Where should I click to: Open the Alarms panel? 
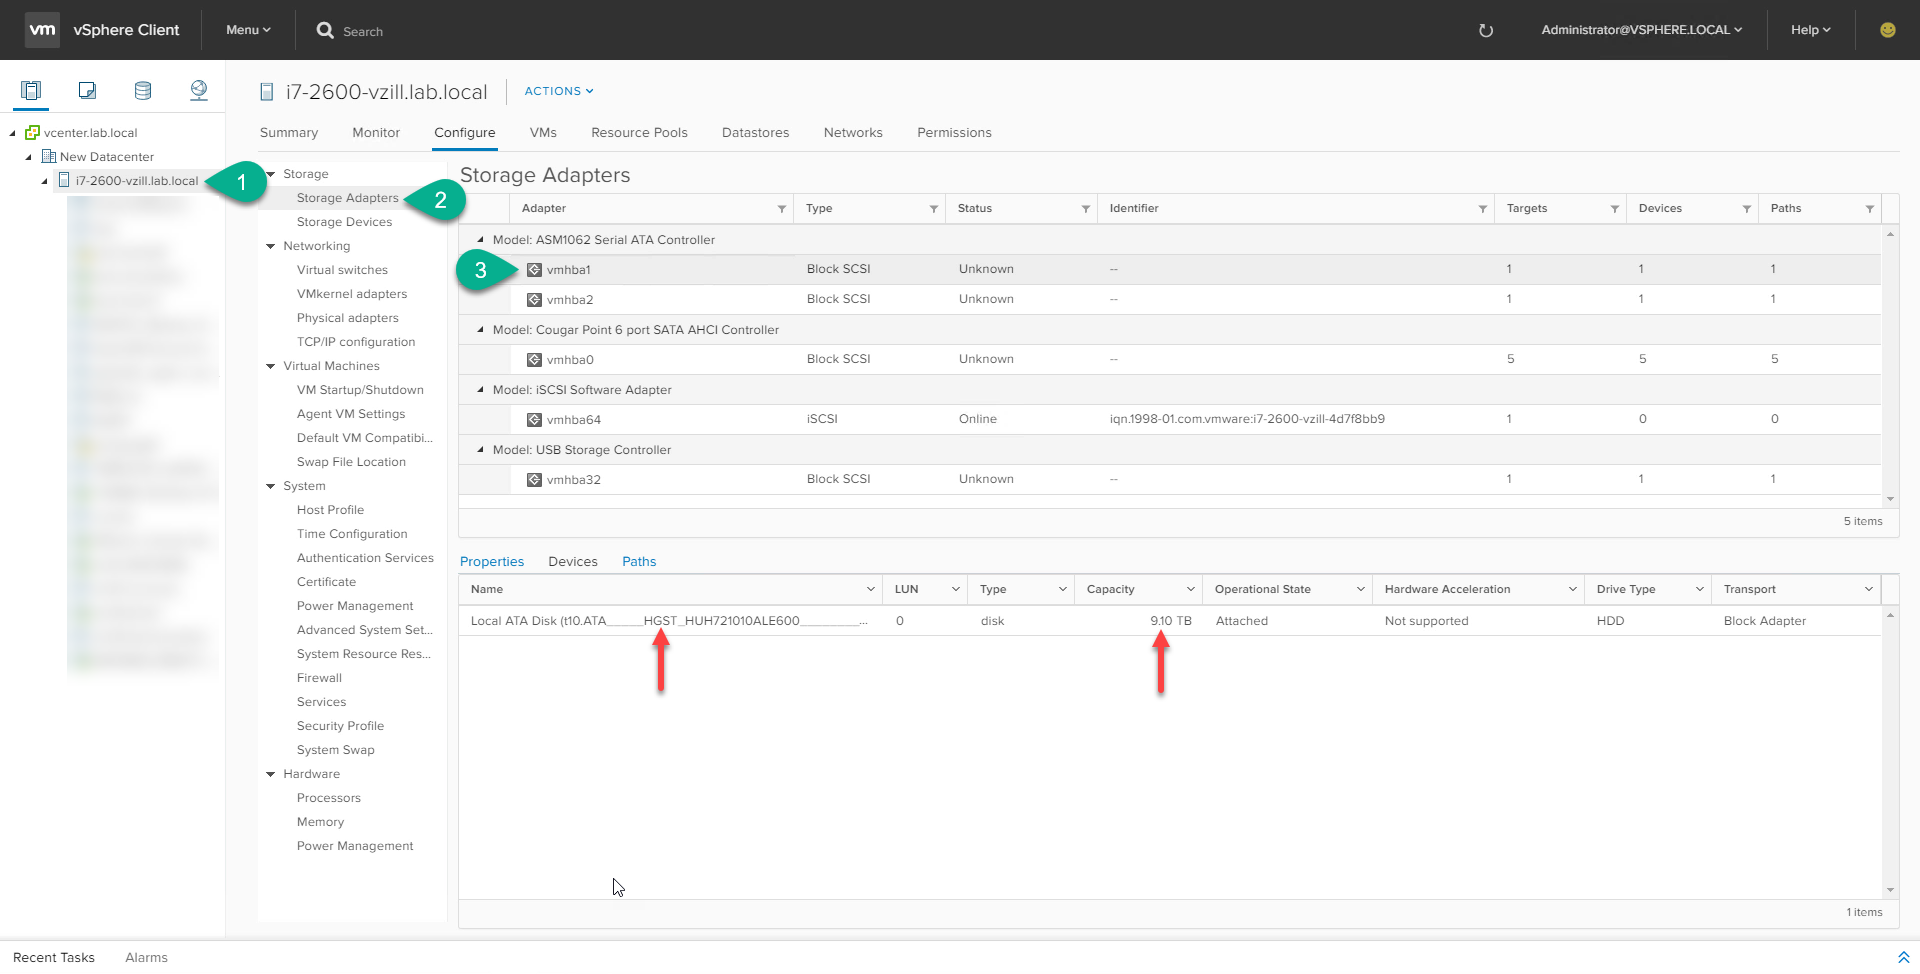tap(146, 957)
